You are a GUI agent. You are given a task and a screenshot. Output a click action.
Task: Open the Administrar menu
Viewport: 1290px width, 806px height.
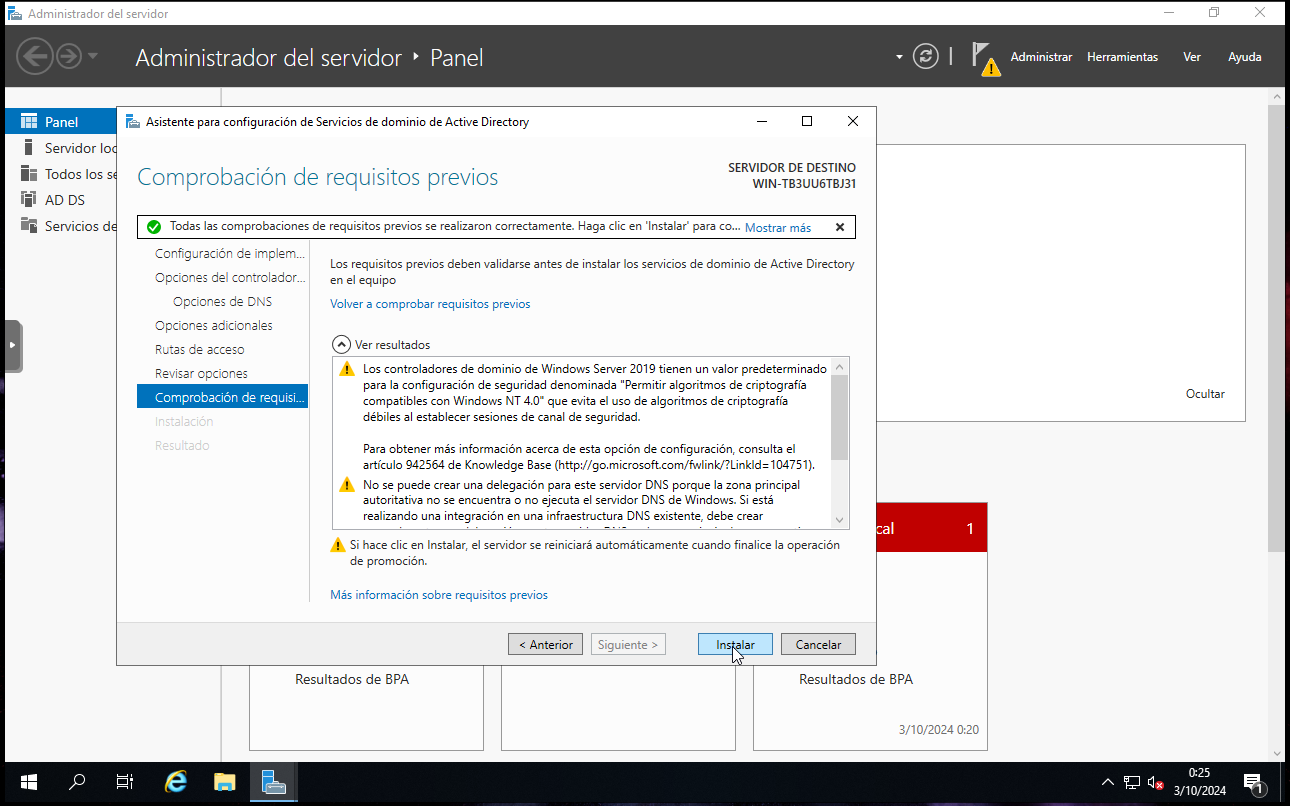pos(1041,57)
